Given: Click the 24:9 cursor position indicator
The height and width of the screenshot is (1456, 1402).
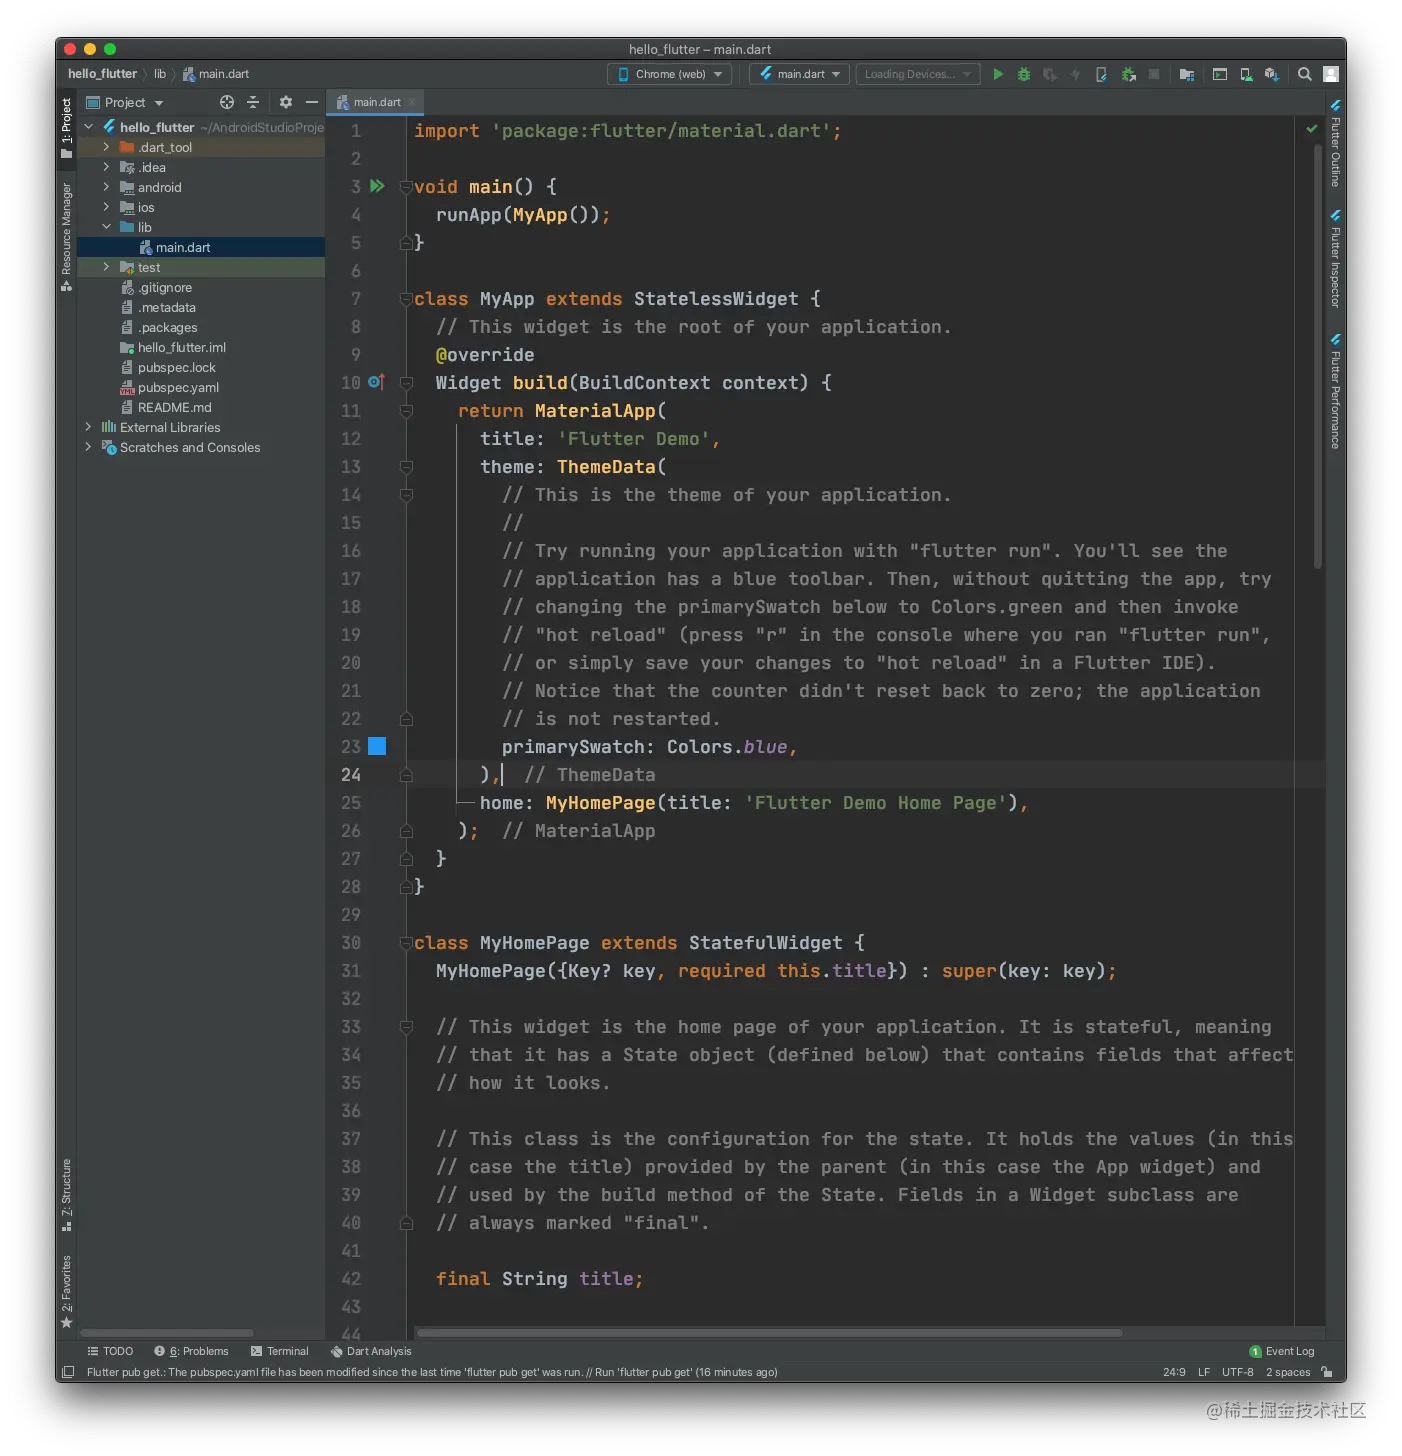Looking at the screenshot, I should coord(1174,1372).
